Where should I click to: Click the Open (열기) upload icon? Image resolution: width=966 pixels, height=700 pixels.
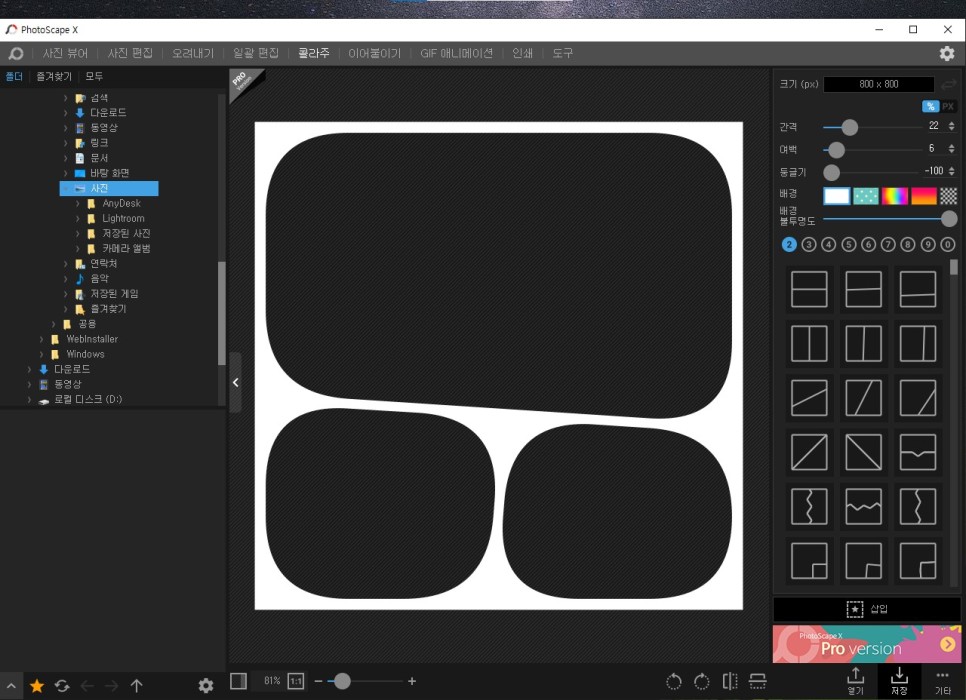[856, 681]
